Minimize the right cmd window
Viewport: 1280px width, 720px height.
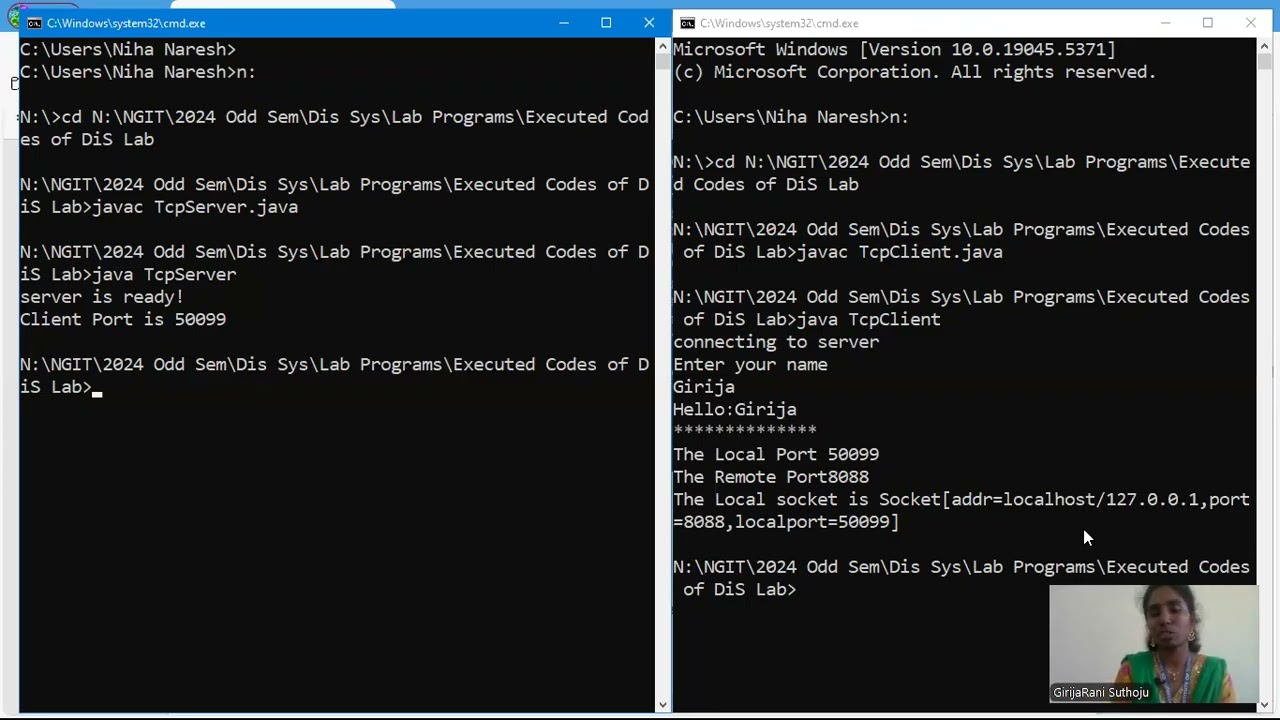(1165, 23)
